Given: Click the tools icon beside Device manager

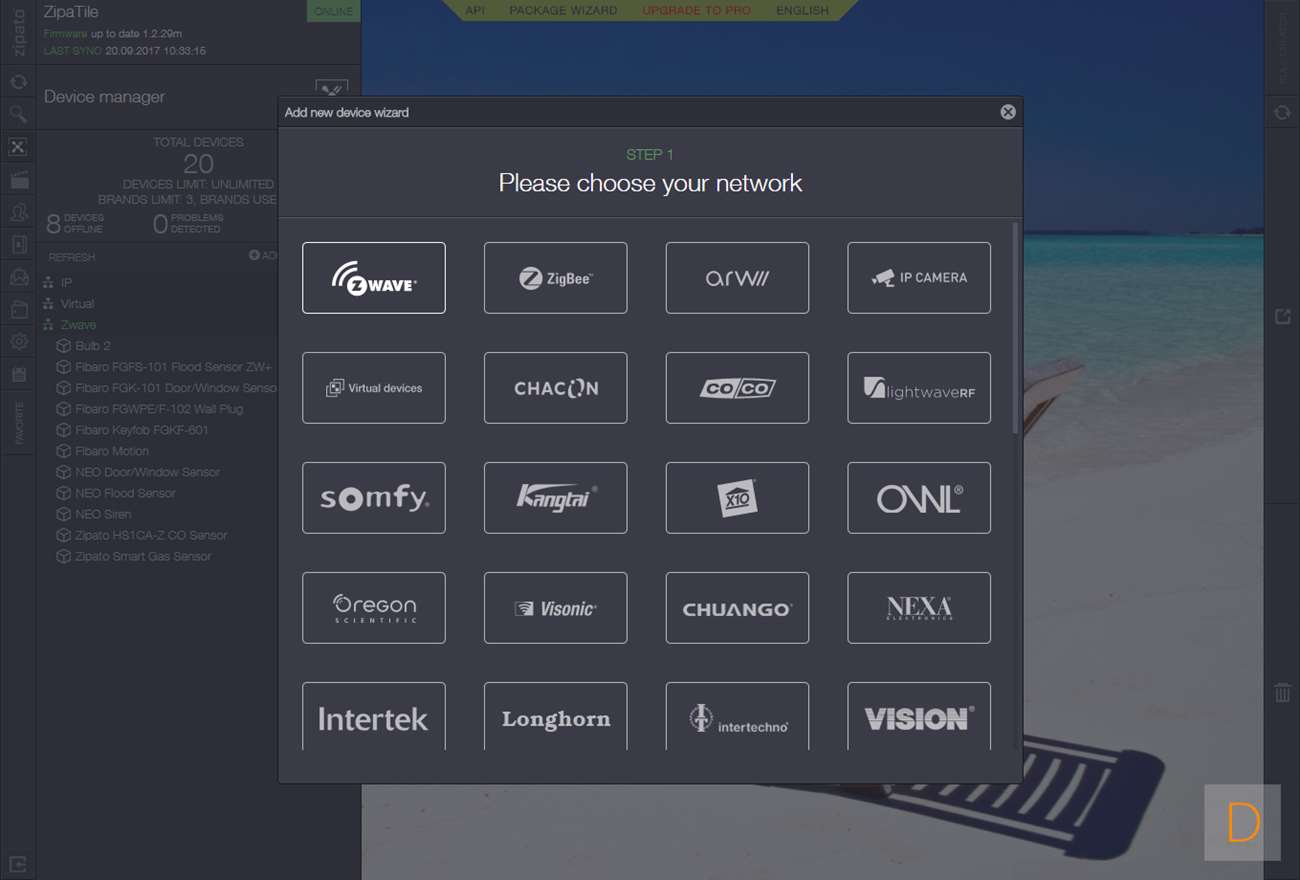Looking at the screenshot, I should [x=332, y=89].
